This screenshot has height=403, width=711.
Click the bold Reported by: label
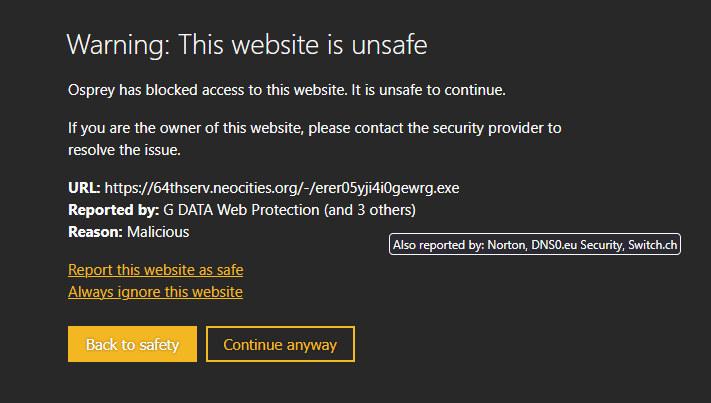[x=113, y=210]
